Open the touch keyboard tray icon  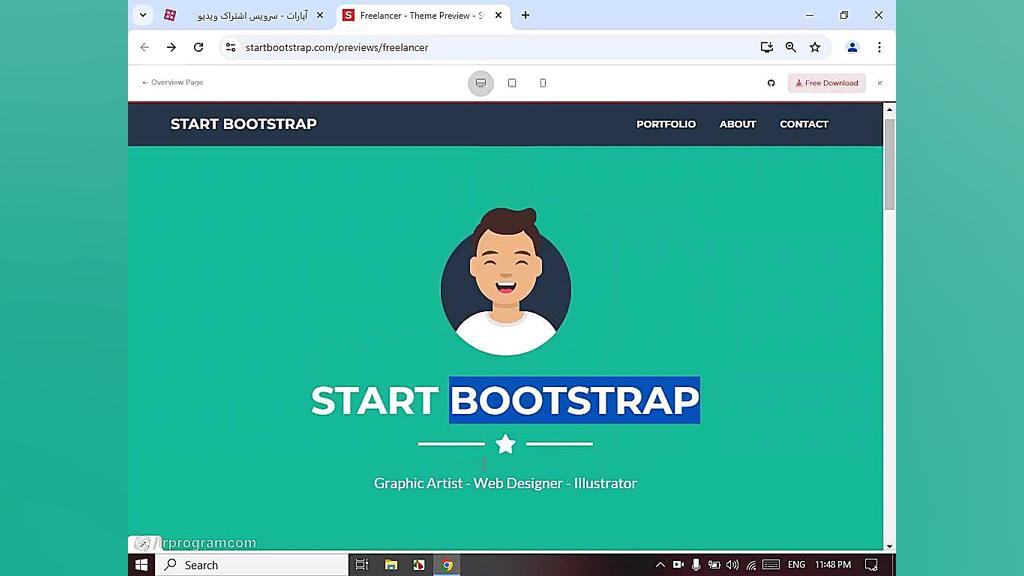coord(771,565)
